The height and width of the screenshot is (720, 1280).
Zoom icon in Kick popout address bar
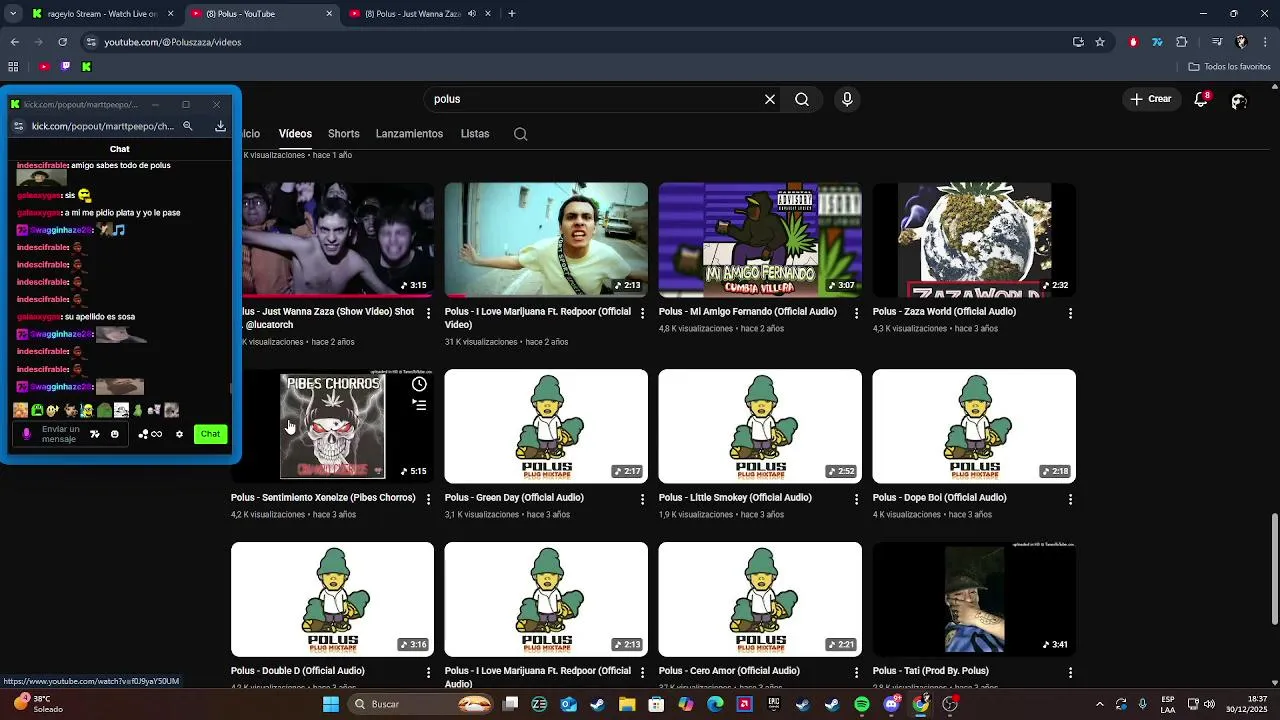[187, 126]
